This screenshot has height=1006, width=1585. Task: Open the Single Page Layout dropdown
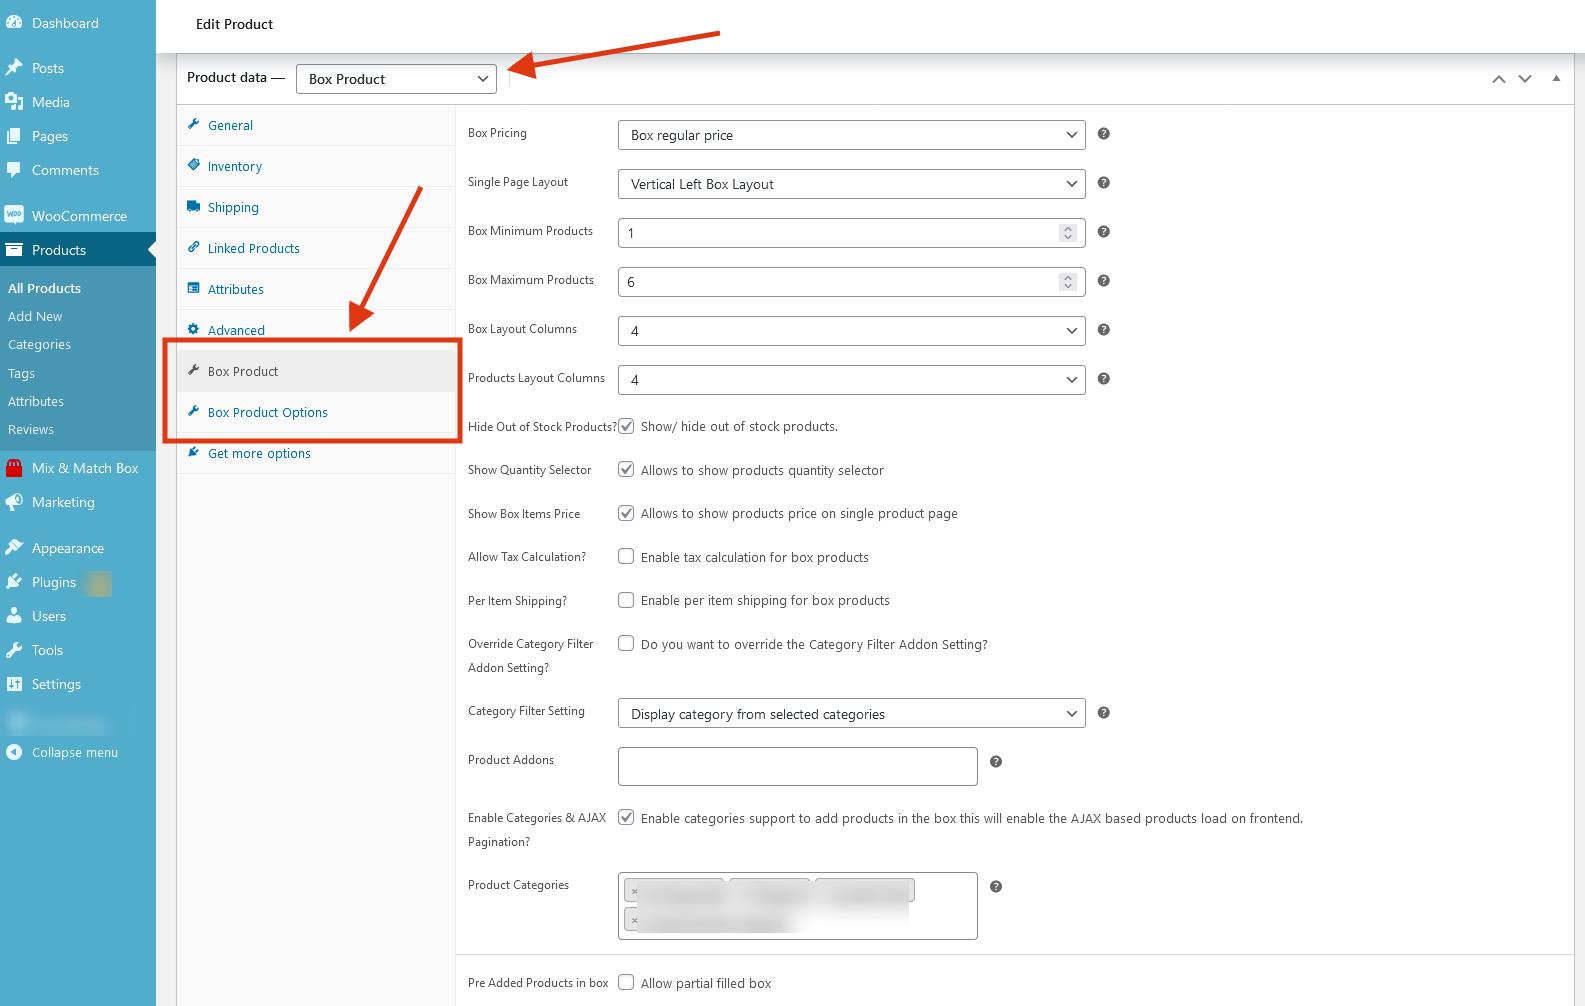coord(852,184)
